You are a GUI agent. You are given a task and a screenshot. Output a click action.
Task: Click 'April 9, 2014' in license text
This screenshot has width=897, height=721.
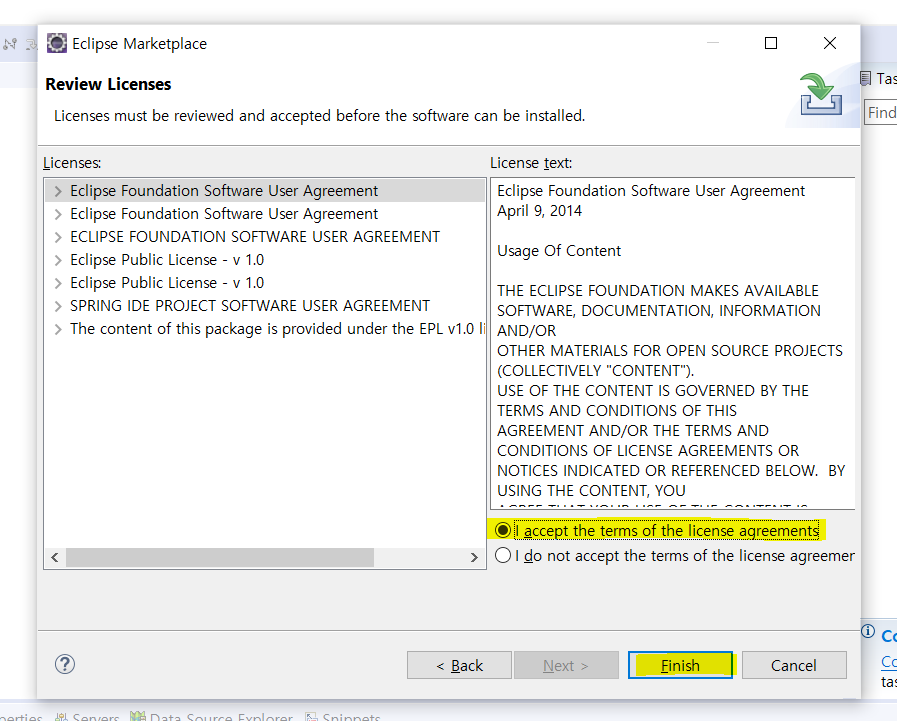539,211
